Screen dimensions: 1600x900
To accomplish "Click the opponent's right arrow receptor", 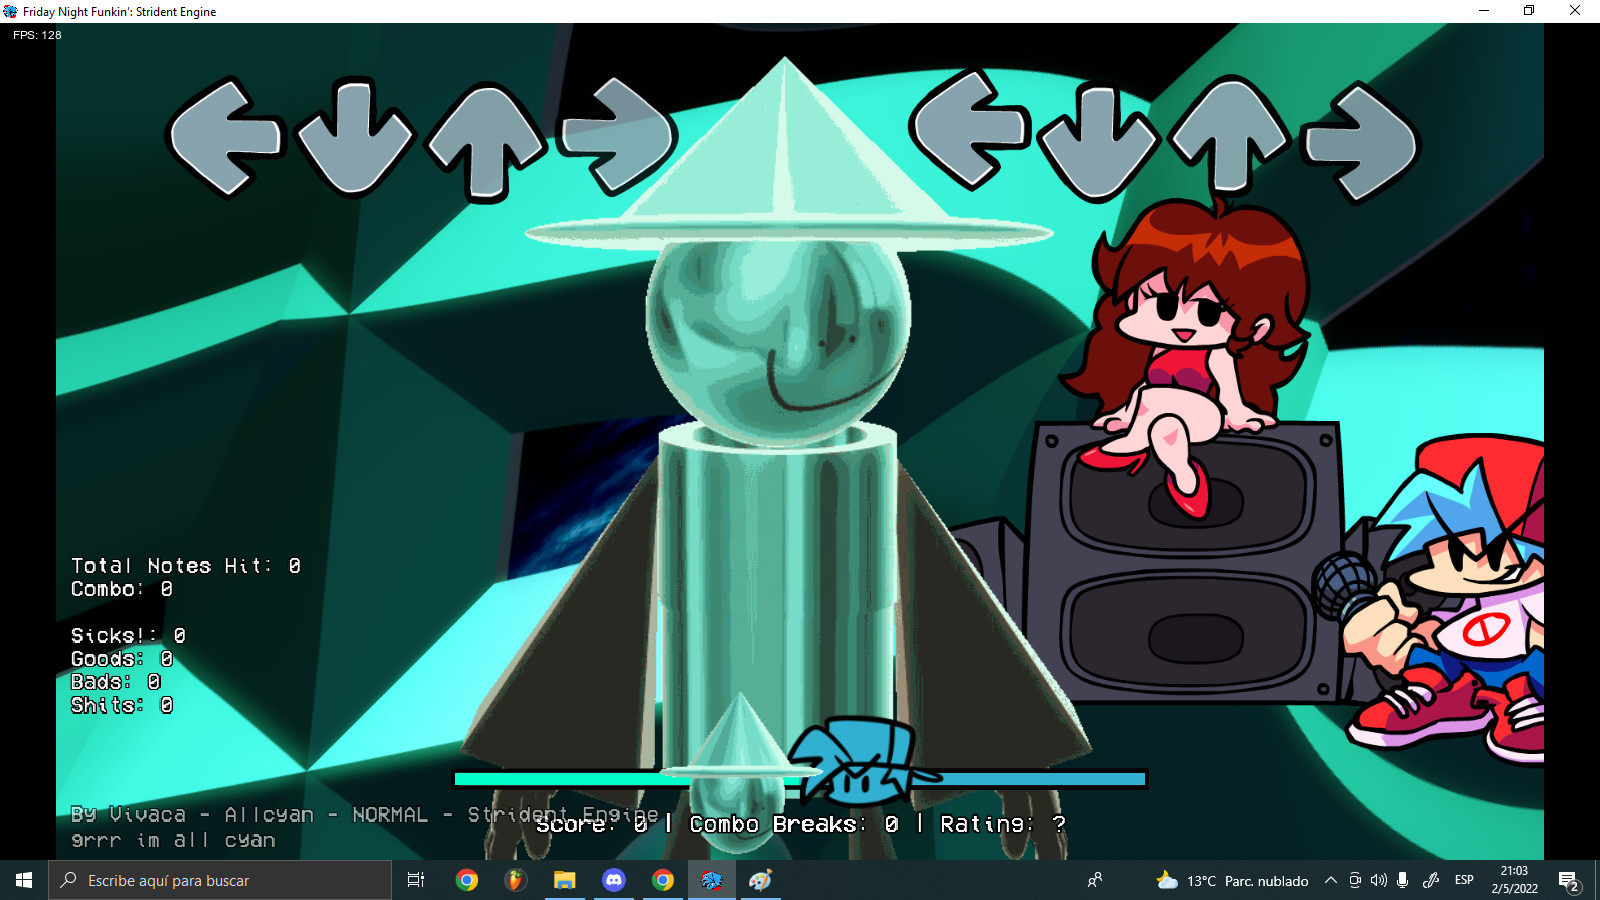I will (618, 135).
